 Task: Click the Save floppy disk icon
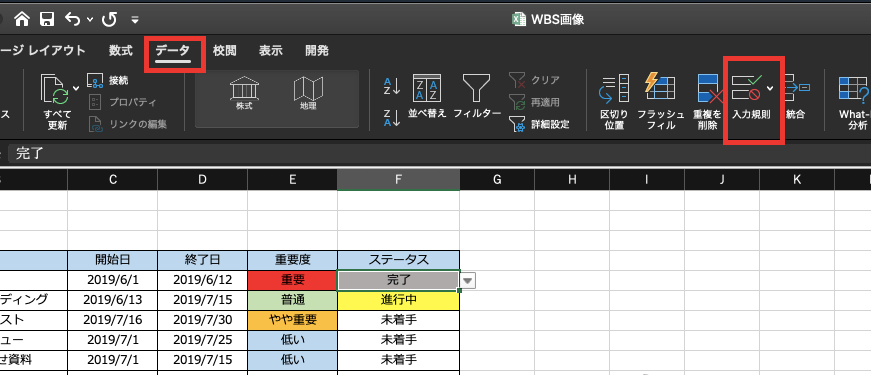point(47,19)
